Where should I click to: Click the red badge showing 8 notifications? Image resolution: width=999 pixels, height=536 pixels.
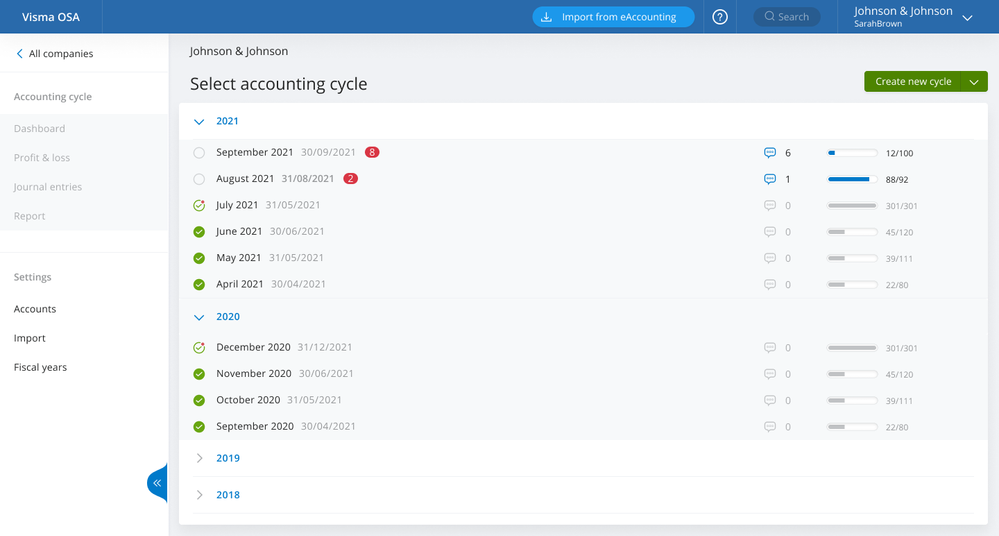click(372, 152)
